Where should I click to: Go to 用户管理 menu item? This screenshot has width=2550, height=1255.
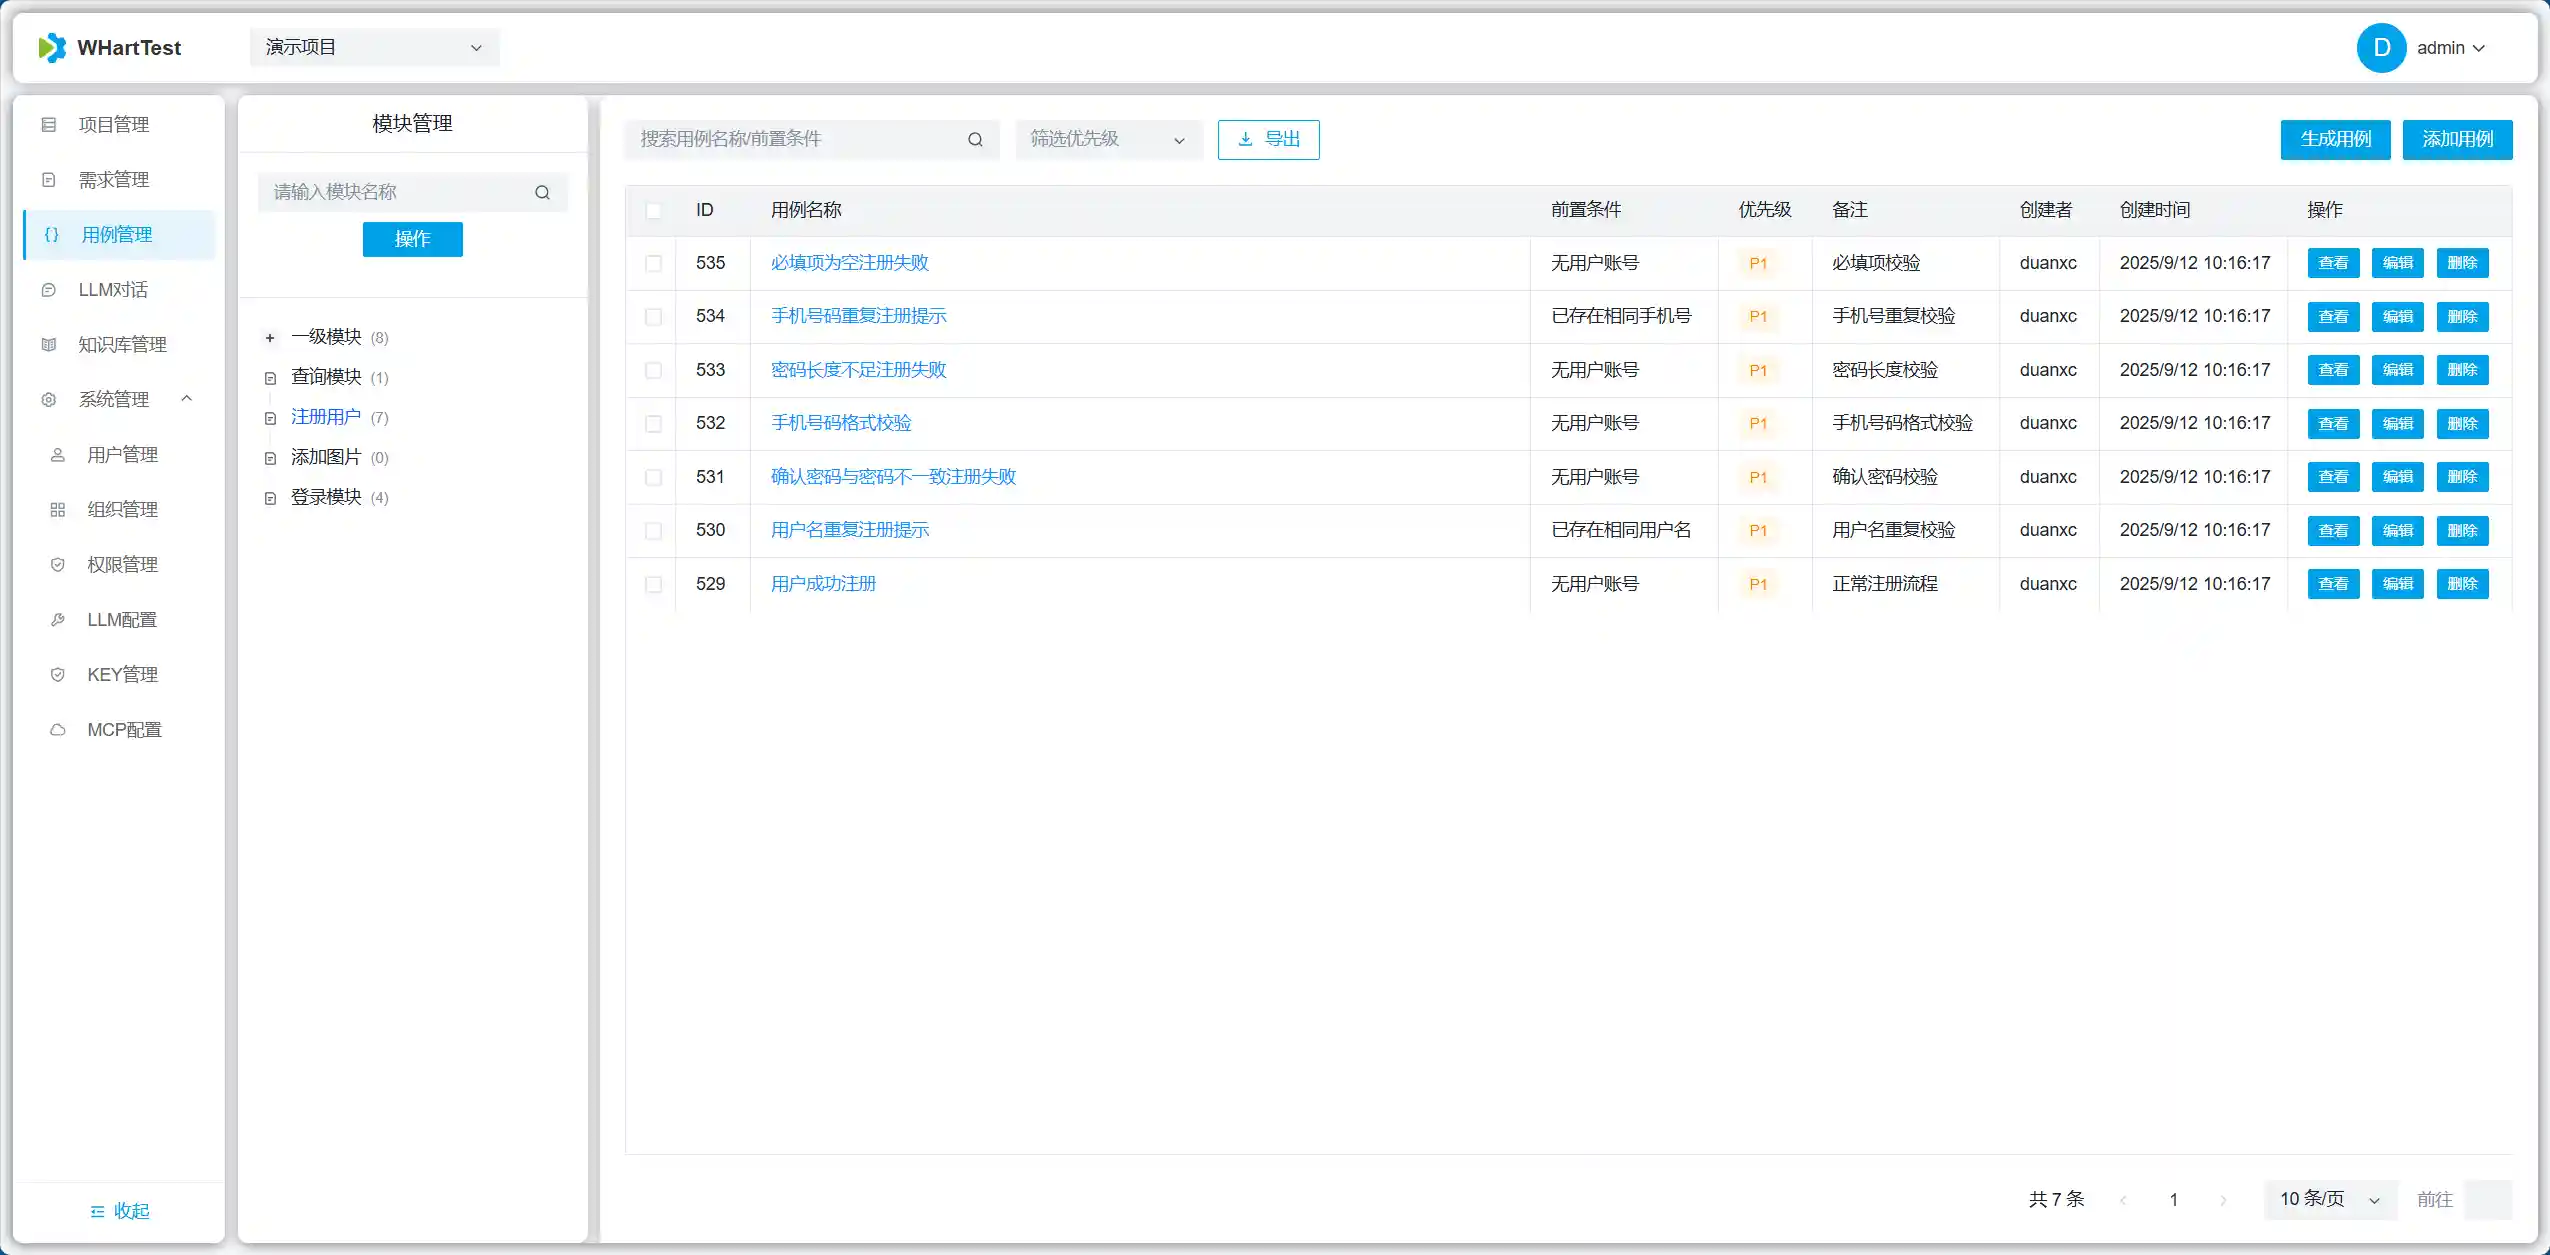click(x=122, y=455)
